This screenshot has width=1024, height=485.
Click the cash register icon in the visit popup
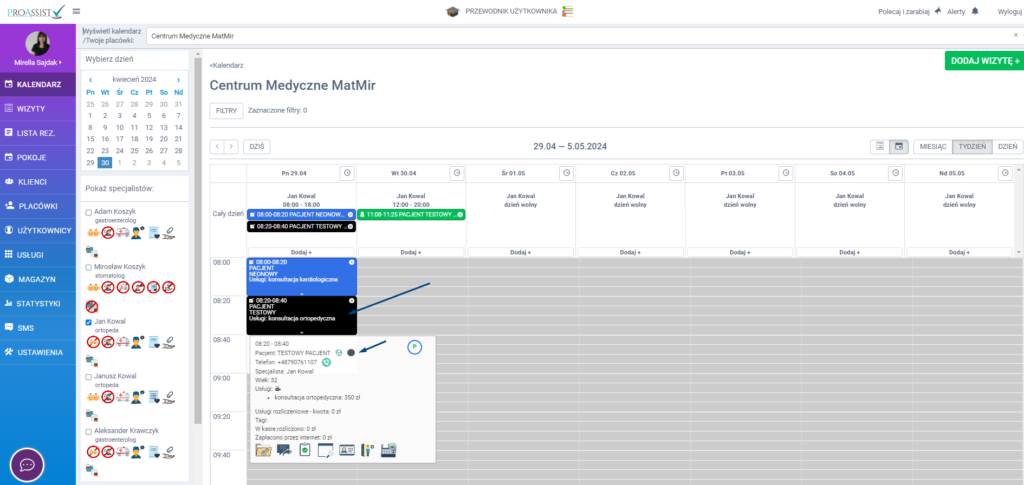click(x=389, y=450)
